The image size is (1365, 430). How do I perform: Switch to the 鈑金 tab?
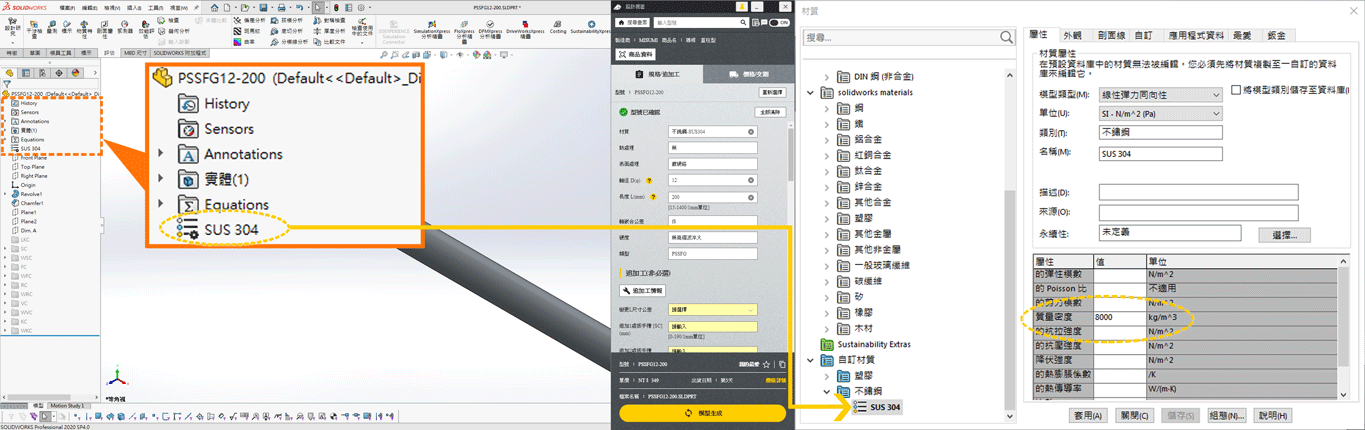pos(1276,35)
